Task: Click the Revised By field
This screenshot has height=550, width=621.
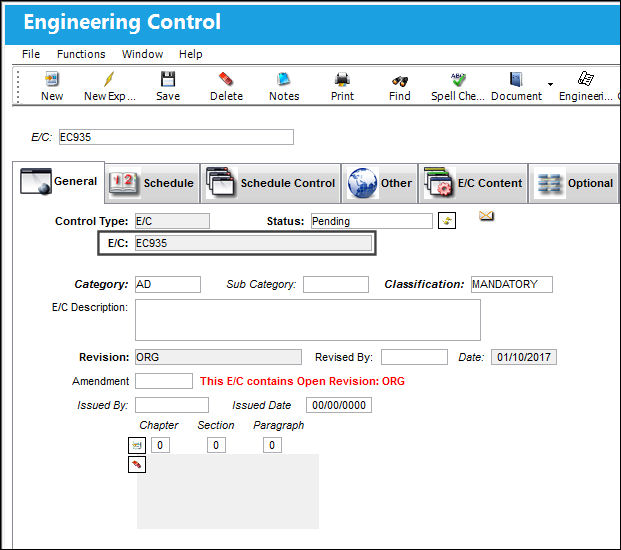Action: (414, 357)
